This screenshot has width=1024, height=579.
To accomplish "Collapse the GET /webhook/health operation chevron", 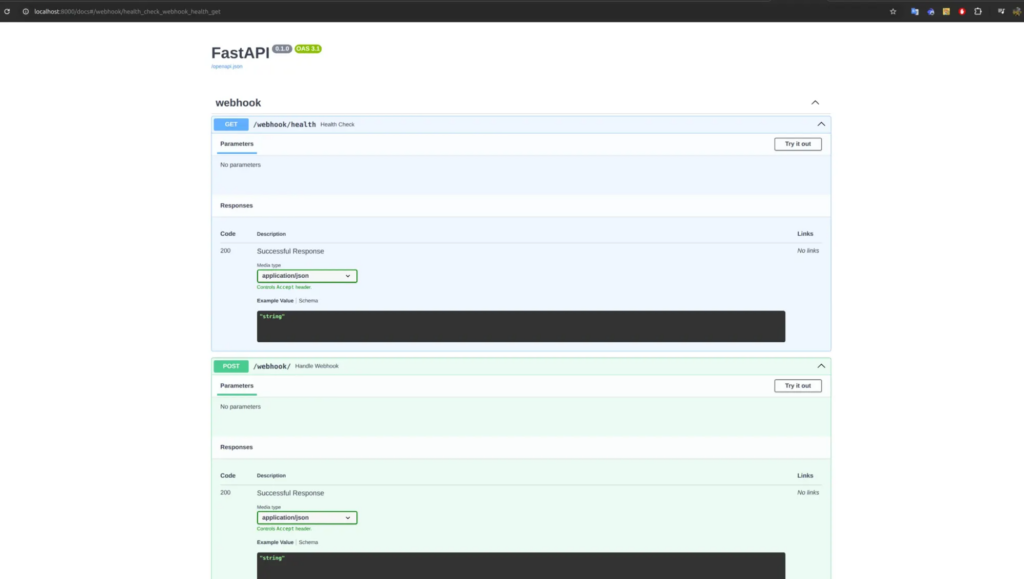I will (x=821, y=124).
